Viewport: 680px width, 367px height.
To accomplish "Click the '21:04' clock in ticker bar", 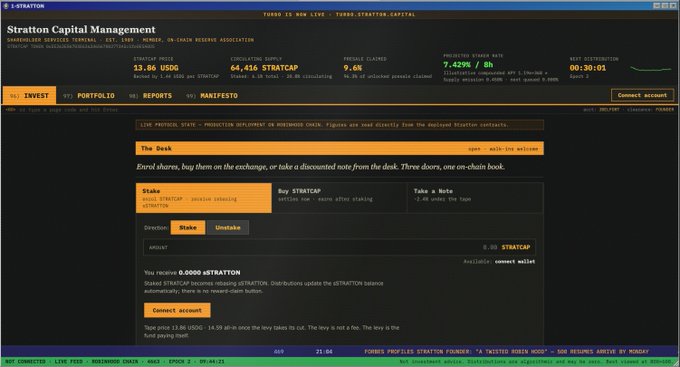I will pos(324,351).
